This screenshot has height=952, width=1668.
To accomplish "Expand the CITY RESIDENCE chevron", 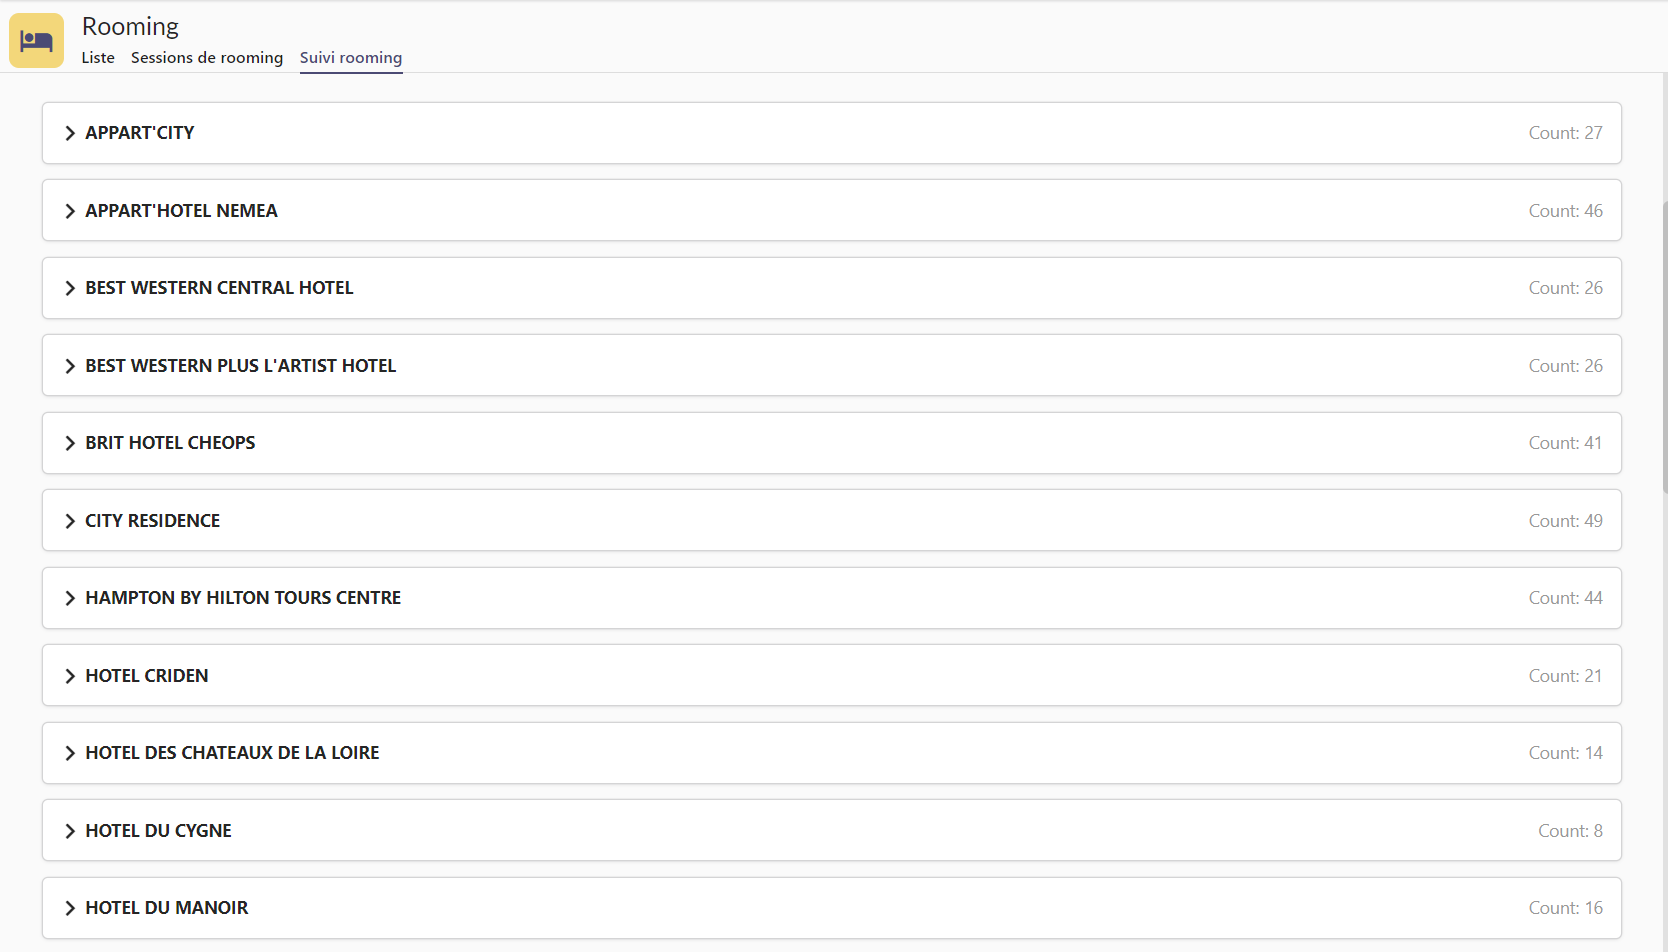I will click(x=70, y=521).
